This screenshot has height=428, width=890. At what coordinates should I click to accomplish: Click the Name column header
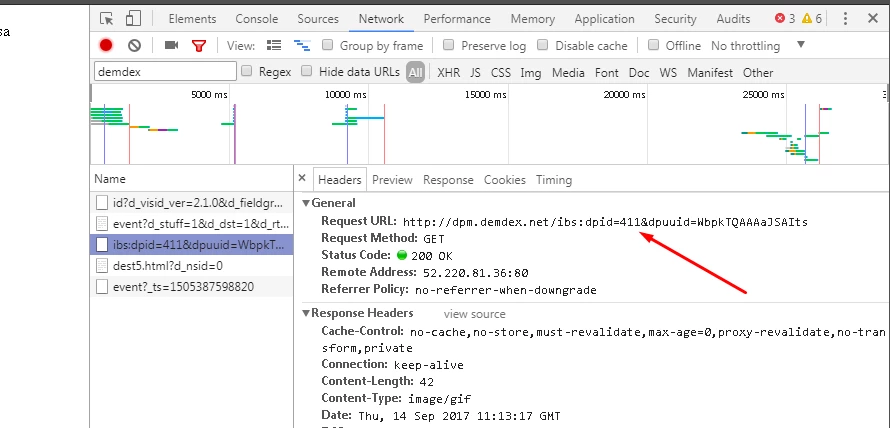192,179
